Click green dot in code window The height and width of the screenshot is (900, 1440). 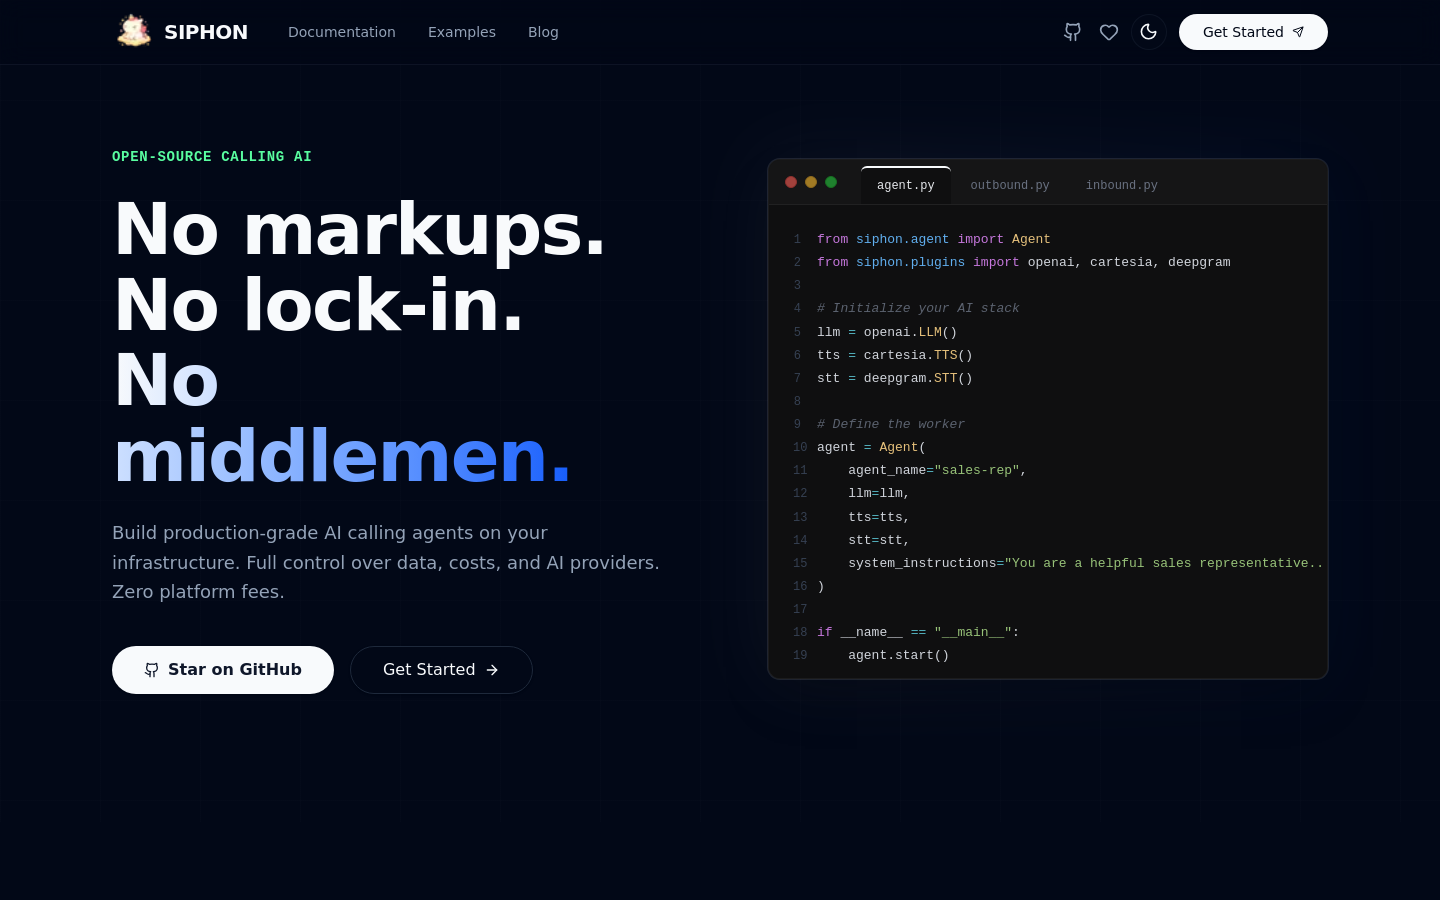tap(831, 182)
